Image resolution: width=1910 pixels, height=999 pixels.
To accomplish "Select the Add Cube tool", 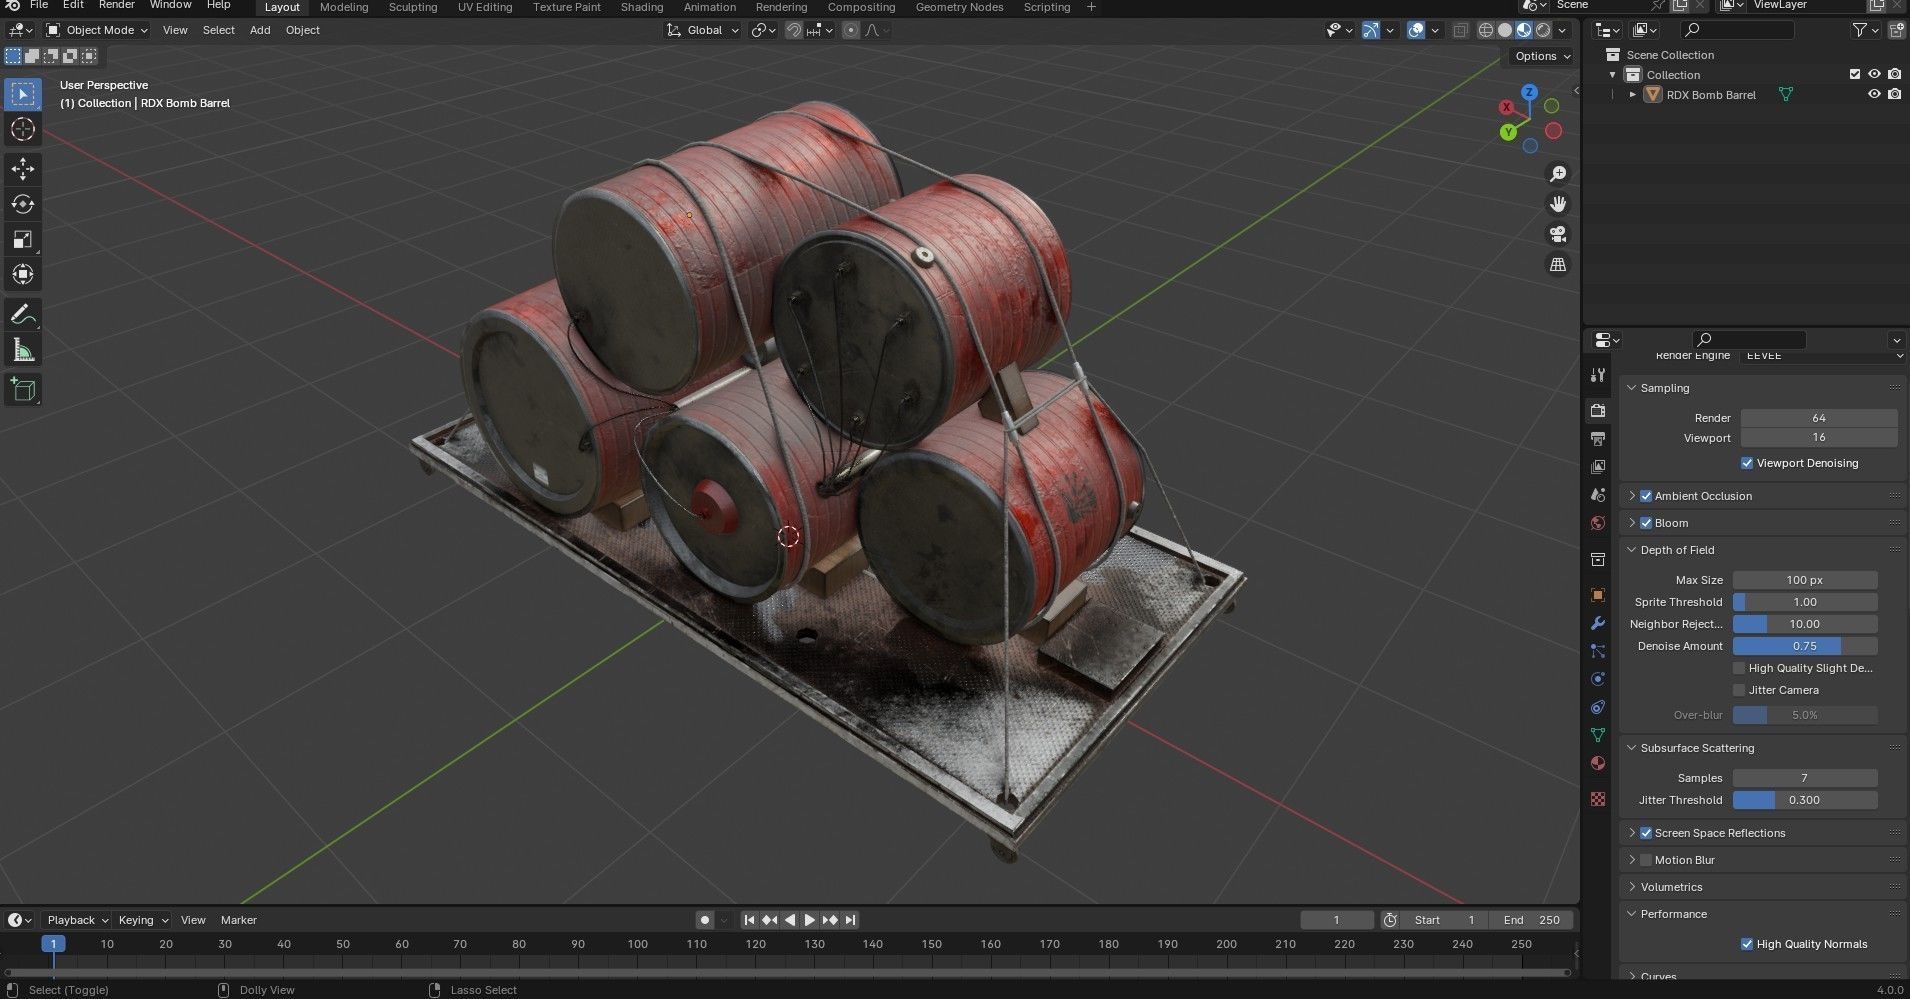I will [22, 389].
